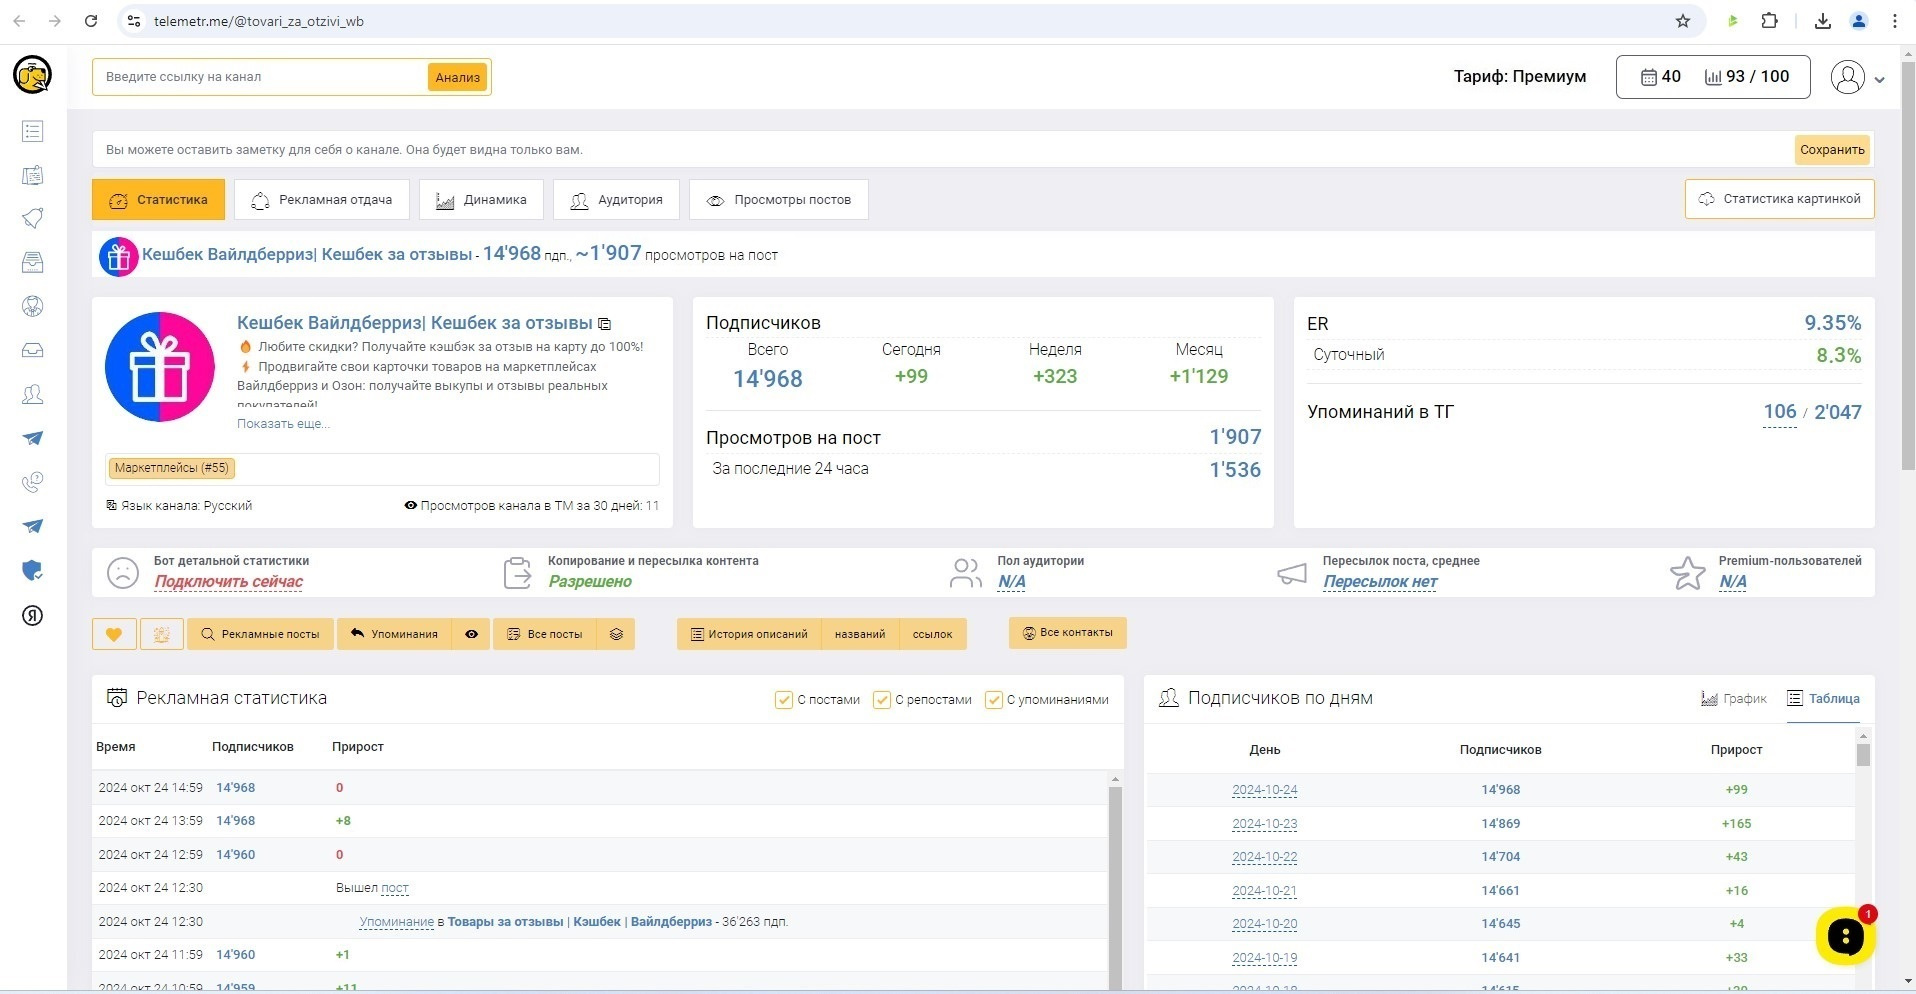Add channel to favorites with heart icon
Image resolution: width=1916 pixels, height=994 pixels.
tap(114, 634)
